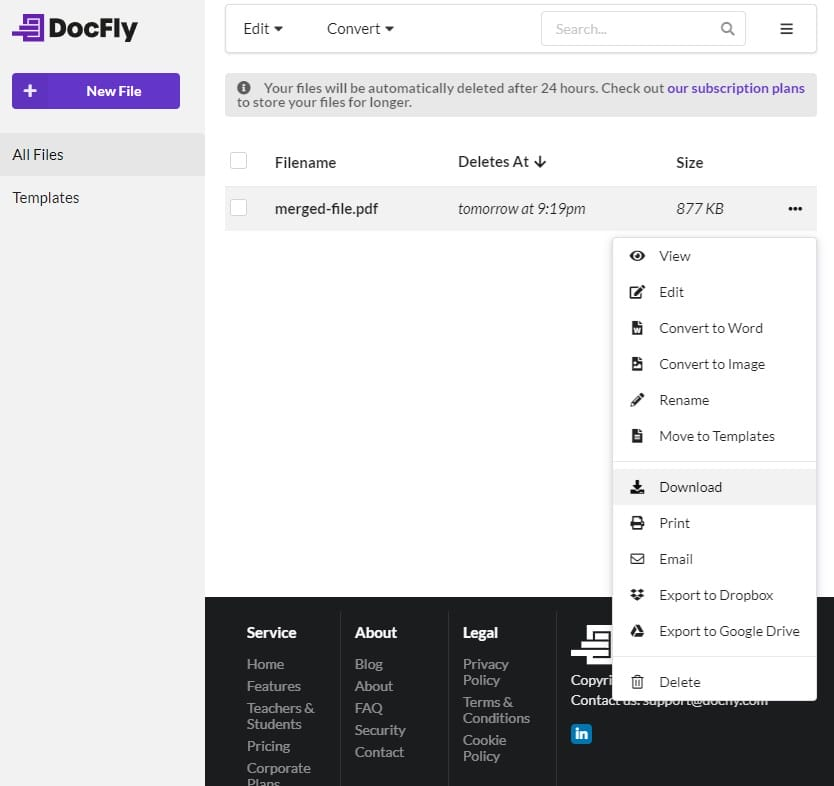Click the info icon in the notice banner
Viewport: 834px width, 786px height.
point(244,87)
